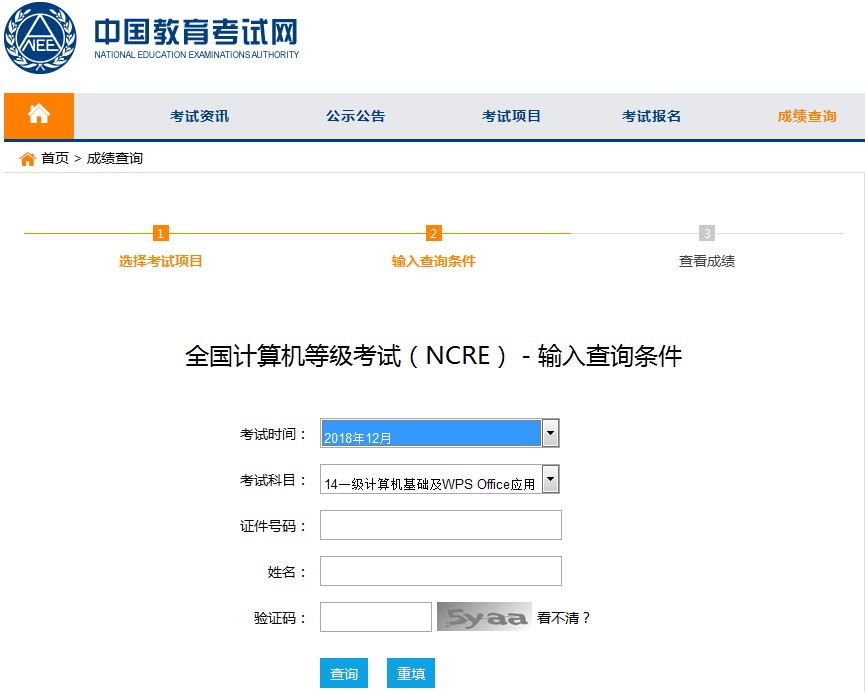Open 公示公告 navigation menu
Image resolution: width=865 pixels, height=692 pixels.
point(355,116)
